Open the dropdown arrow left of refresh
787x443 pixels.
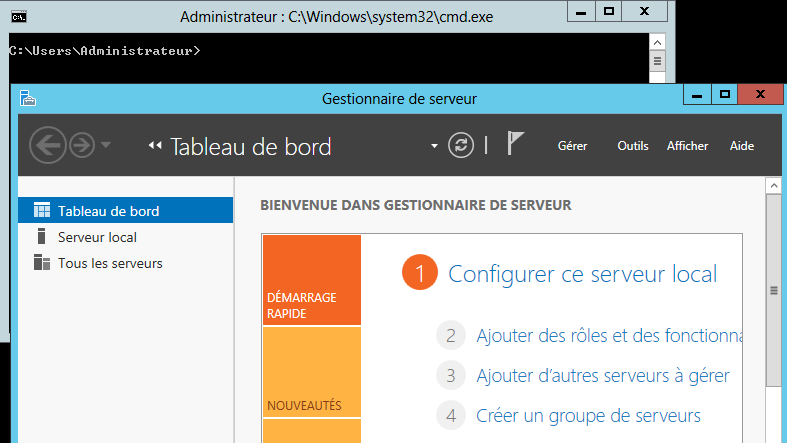point(434,146)
